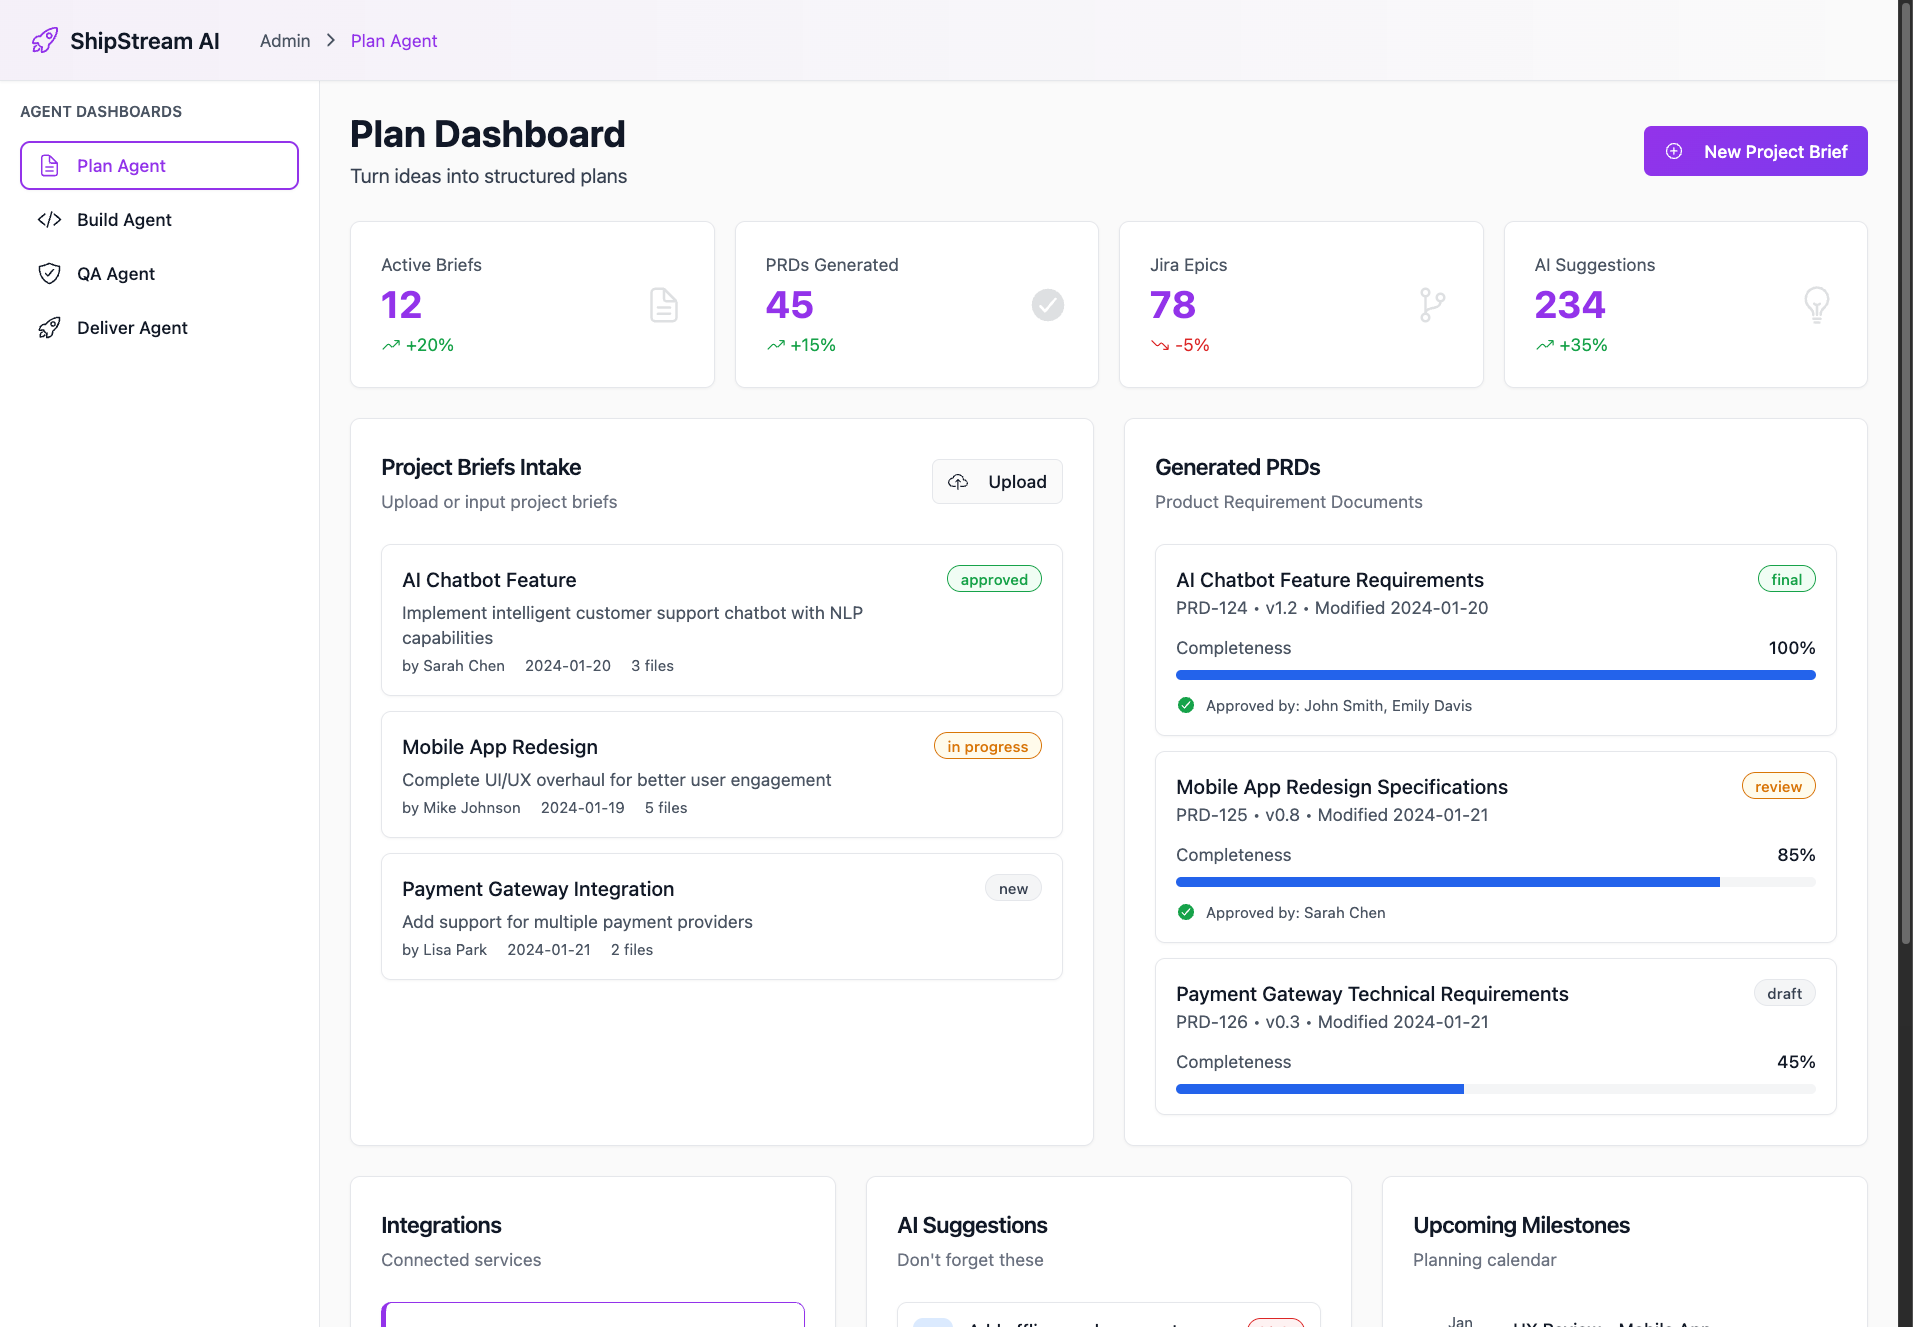Click the Deliver Agent rocket icon
The width and height of the screenshot is (1913, 1327).
pyautogui.click(x=50, y=327)
